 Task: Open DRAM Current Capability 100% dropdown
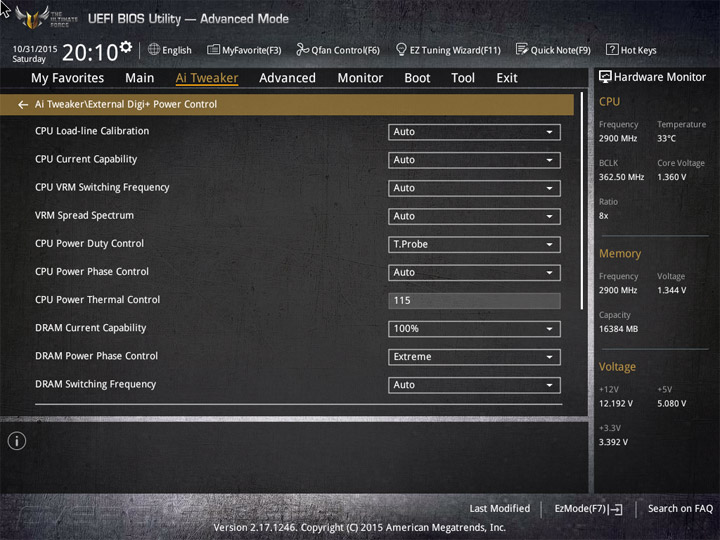click(474, 329)
